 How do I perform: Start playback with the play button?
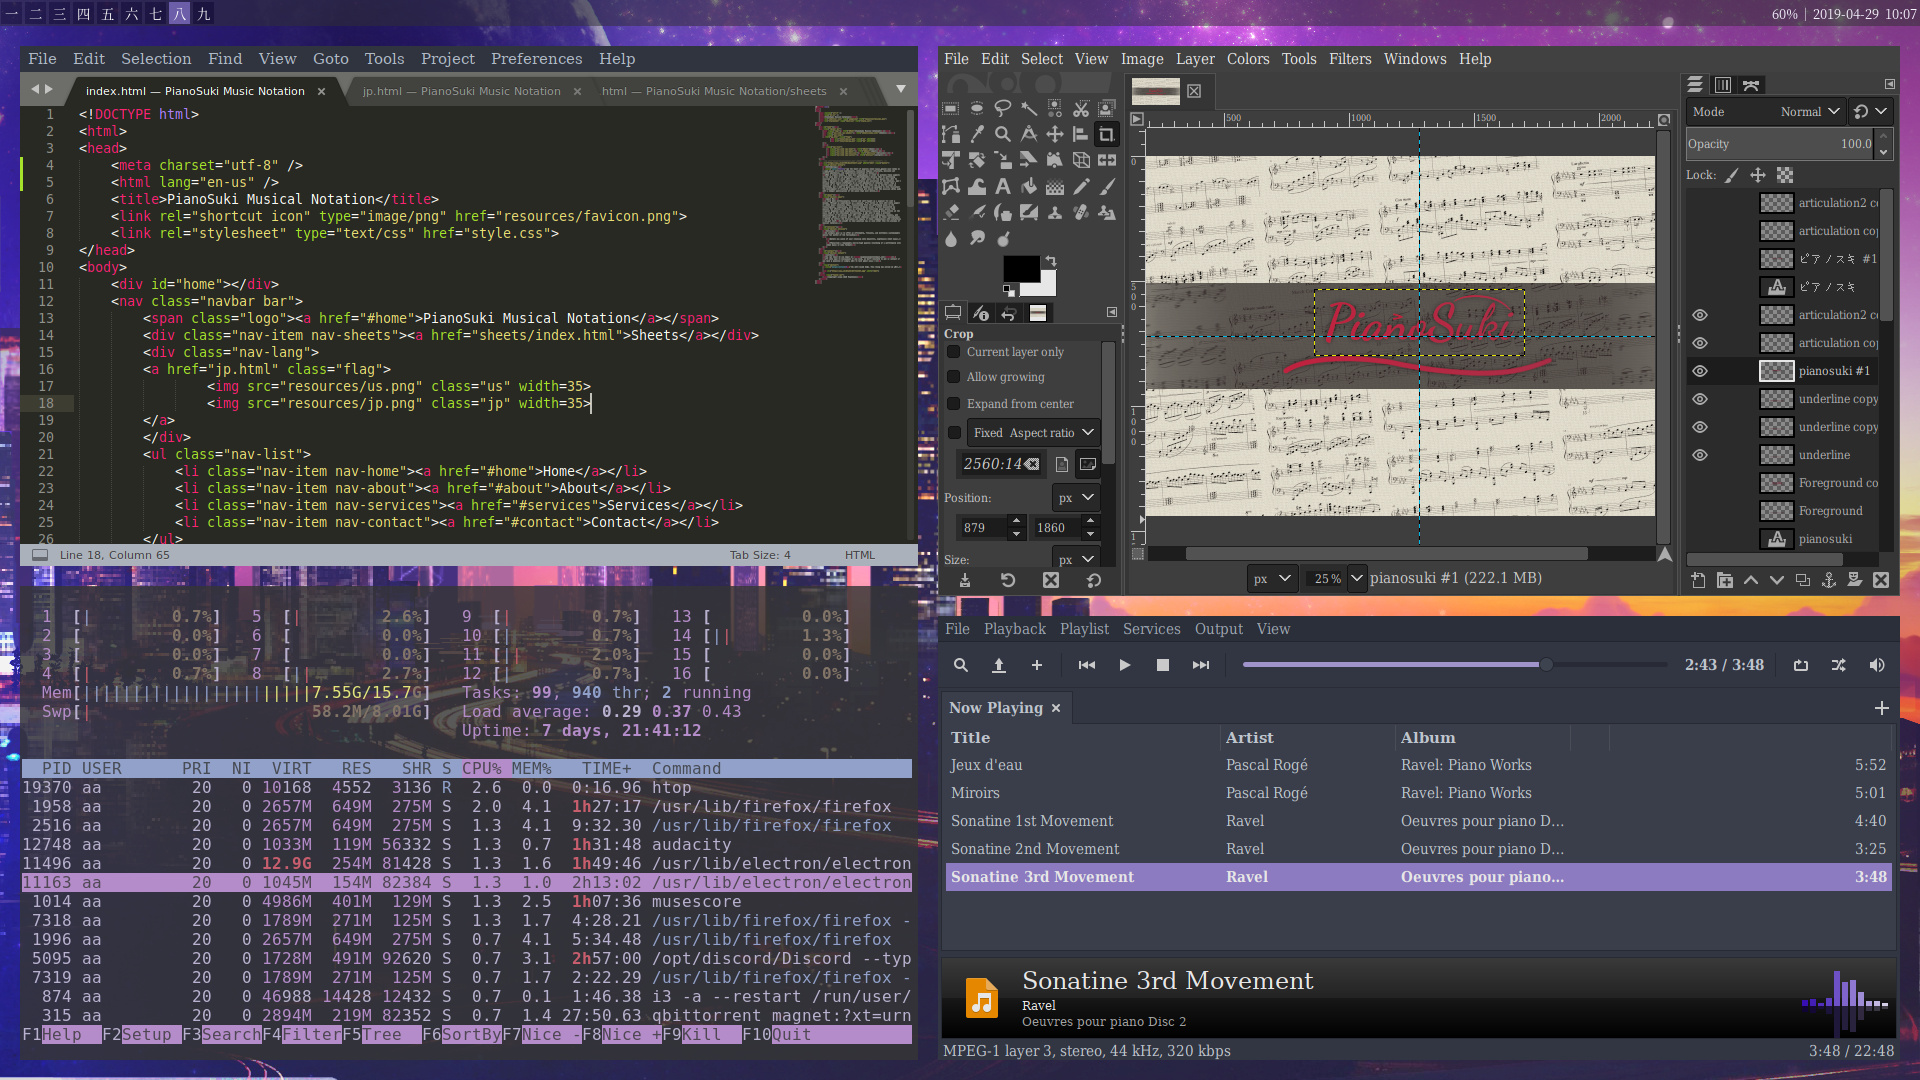(x=1125, y=665)
